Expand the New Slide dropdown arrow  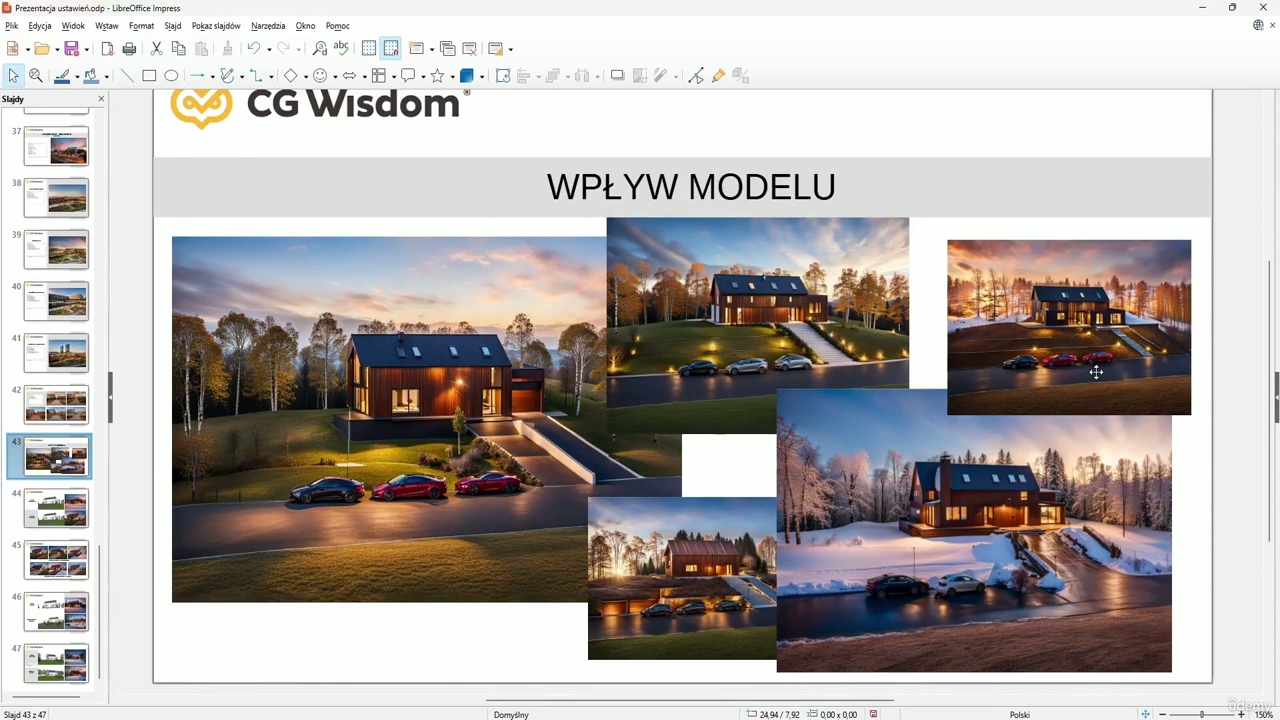(432, 49)
